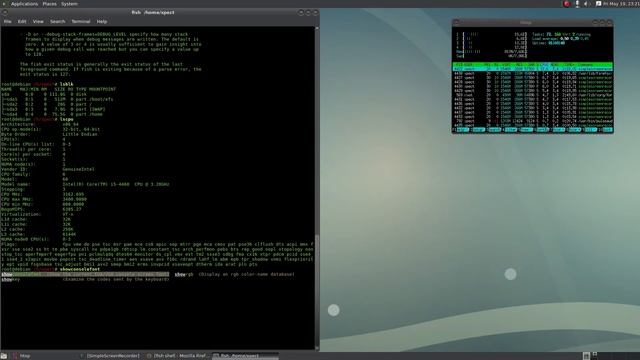Click the 'showconsolefont' typed command text
The height and width of the screenshot is (360, 640).
coord(80,269)
